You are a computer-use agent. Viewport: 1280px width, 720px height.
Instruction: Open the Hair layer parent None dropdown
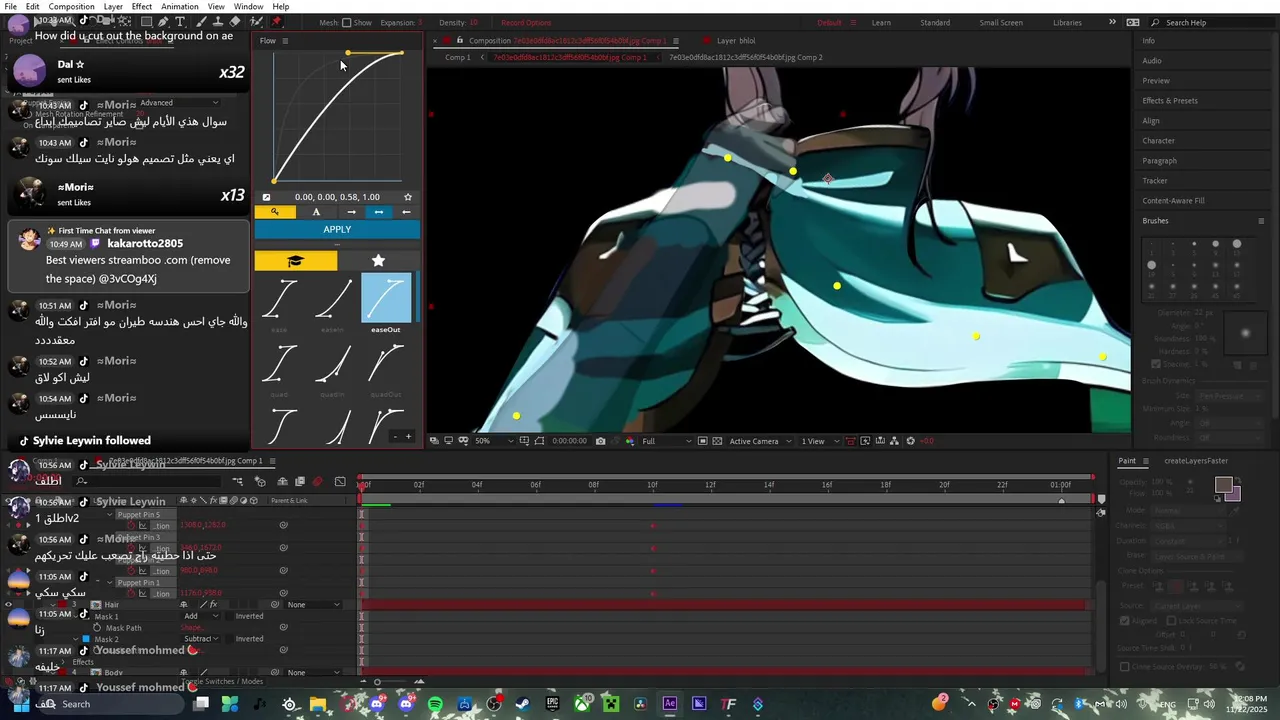tap(313, 605)
